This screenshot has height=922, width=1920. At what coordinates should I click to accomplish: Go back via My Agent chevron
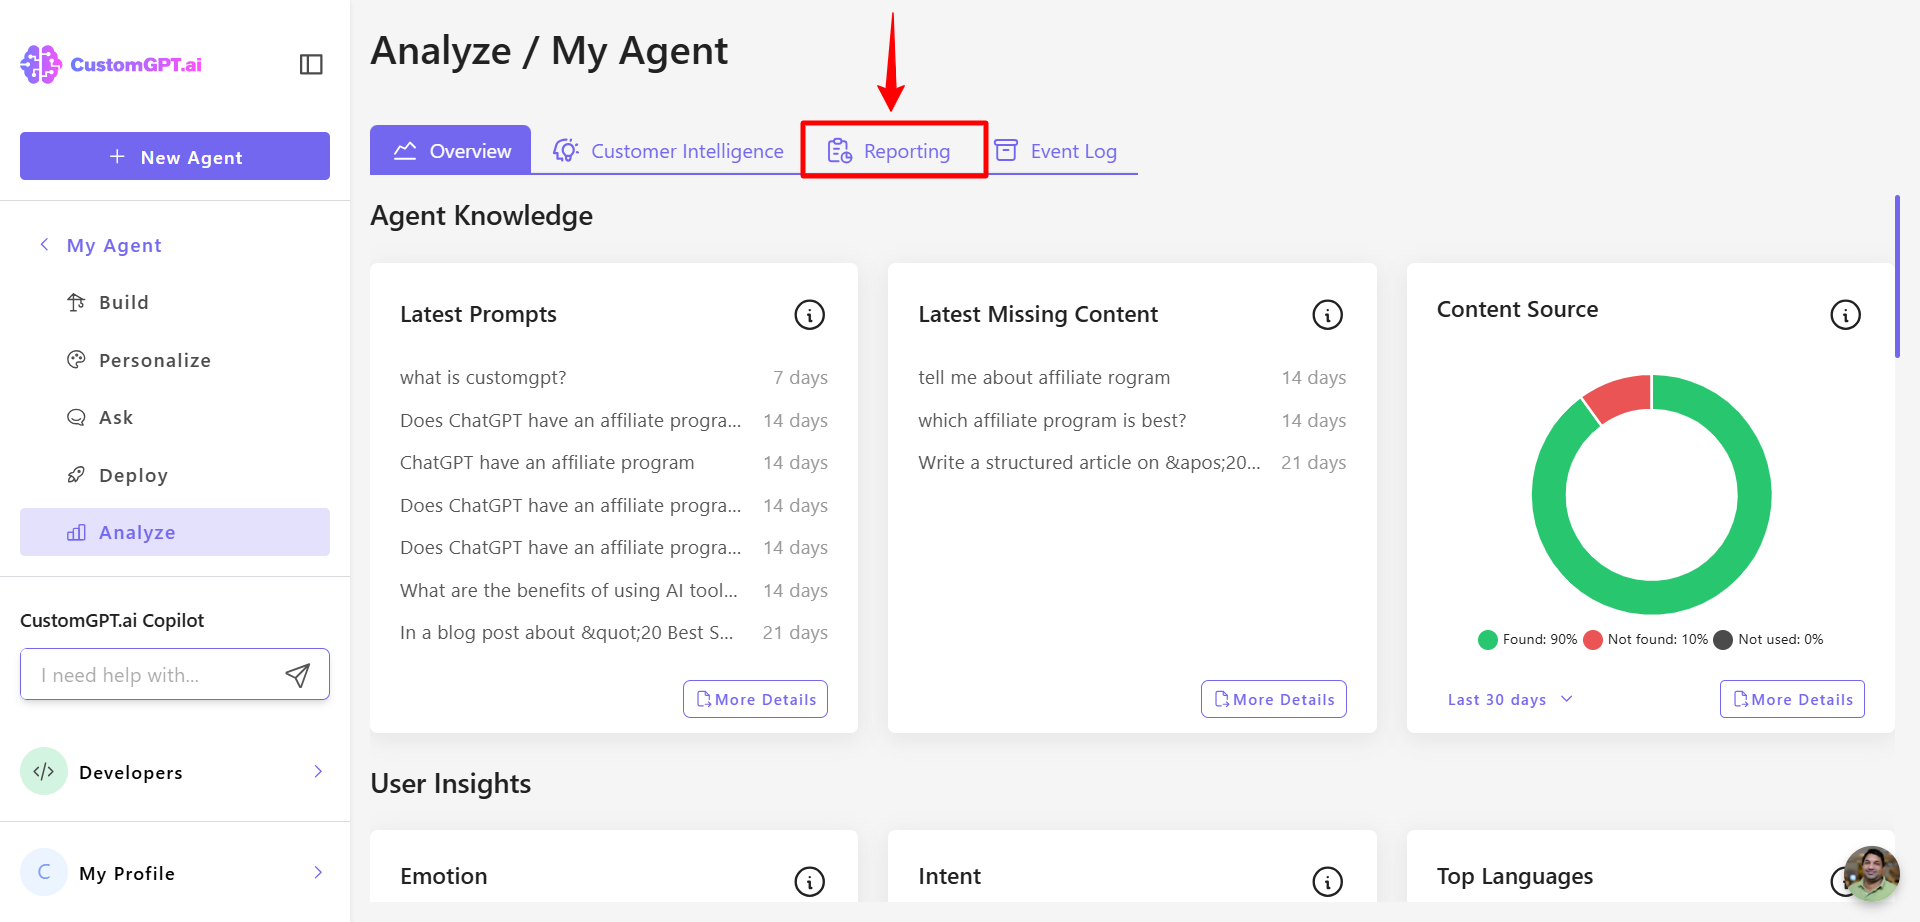[x=44, y=244]
